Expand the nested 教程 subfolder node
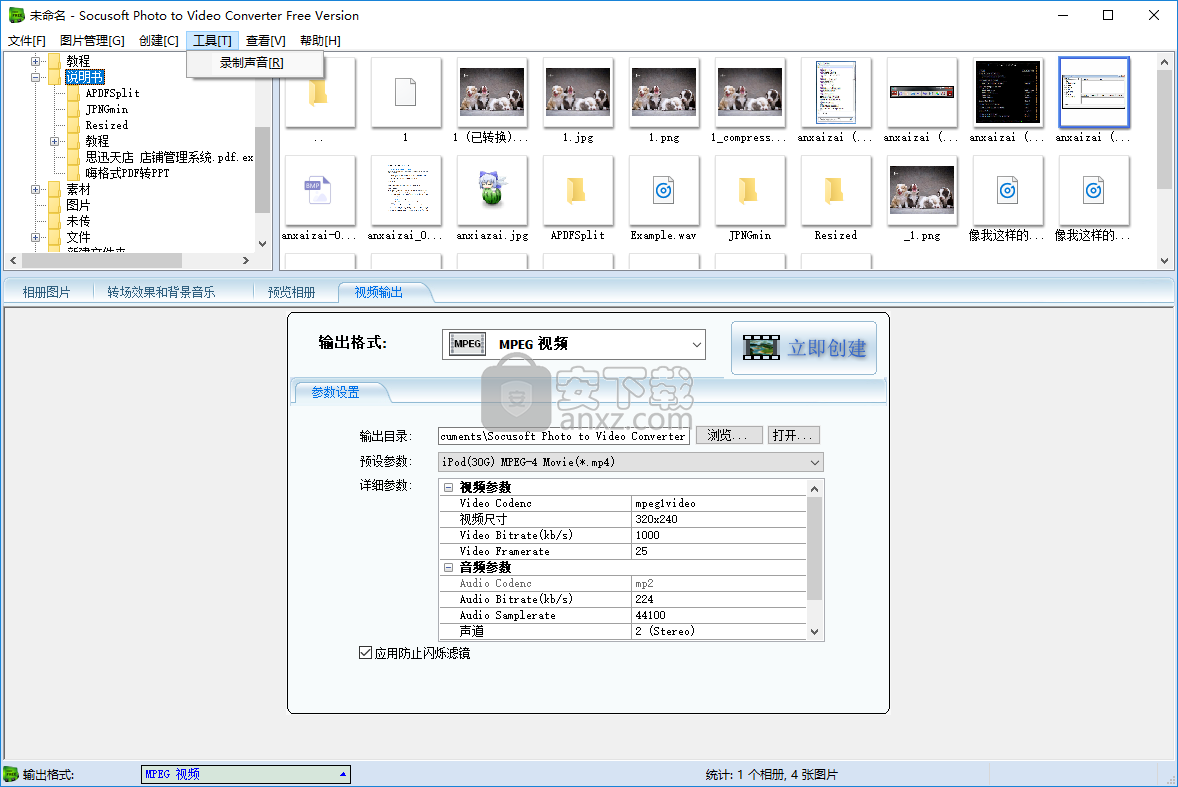The height and width of the screenshot is (787, 1178). (x=54, y=141)
